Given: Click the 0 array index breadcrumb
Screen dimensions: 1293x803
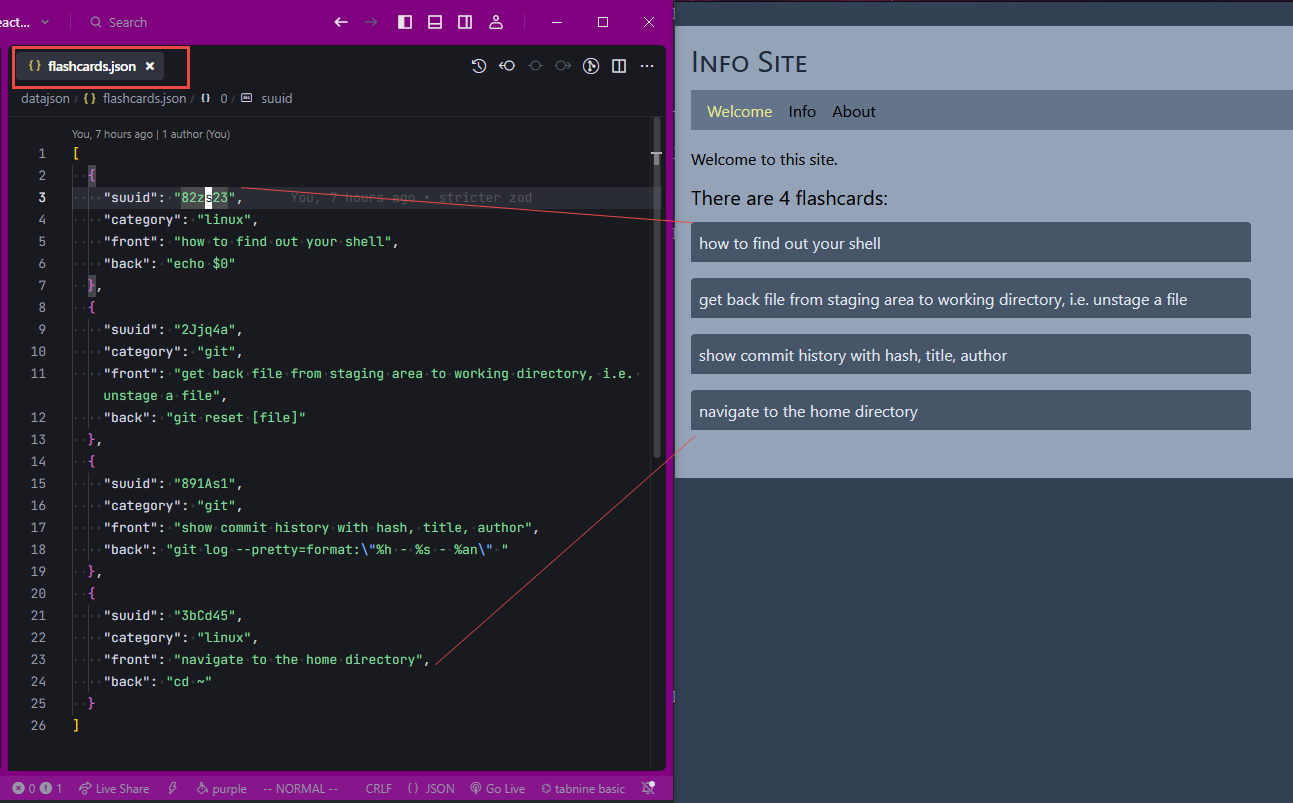Looking at the screenshot, I should tap(224, 98).
